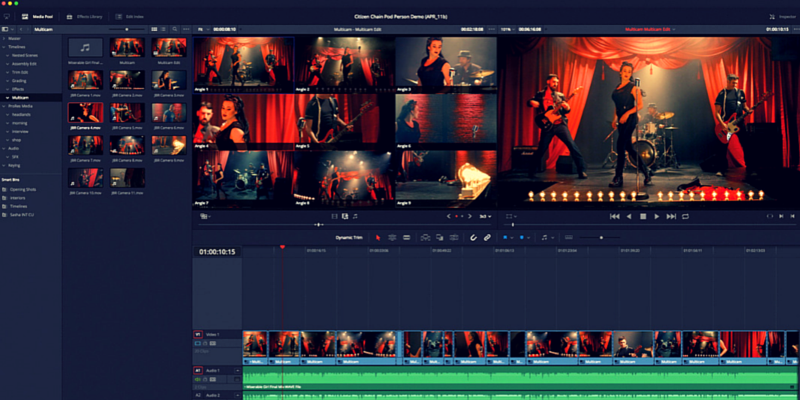Toggle the bin list sidebar icon
This screenshot has height=400, width=800.
(6, 30)
